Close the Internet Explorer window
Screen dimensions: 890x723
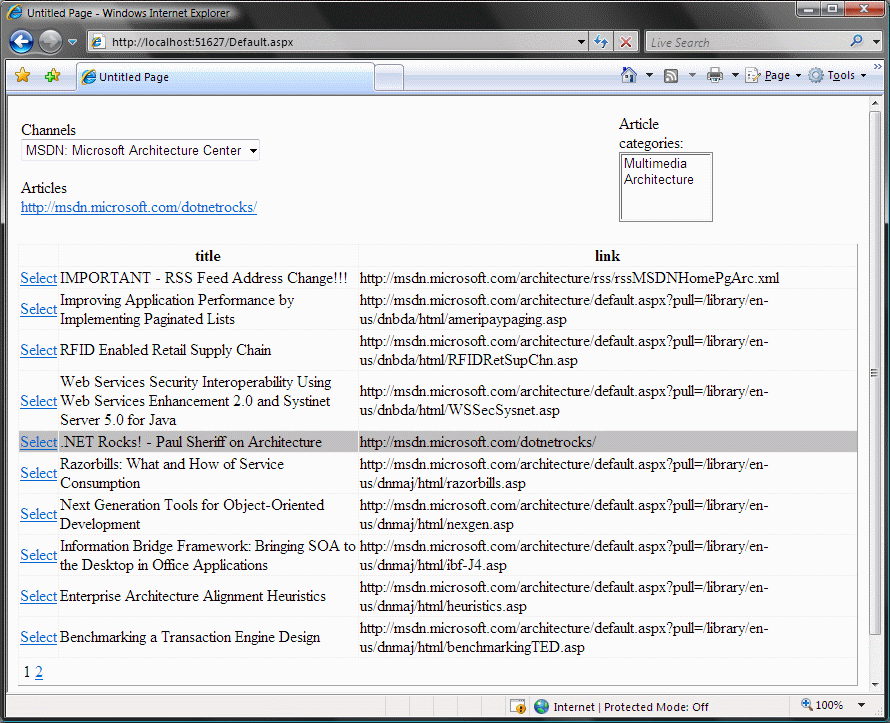click(x=864, y=9)
